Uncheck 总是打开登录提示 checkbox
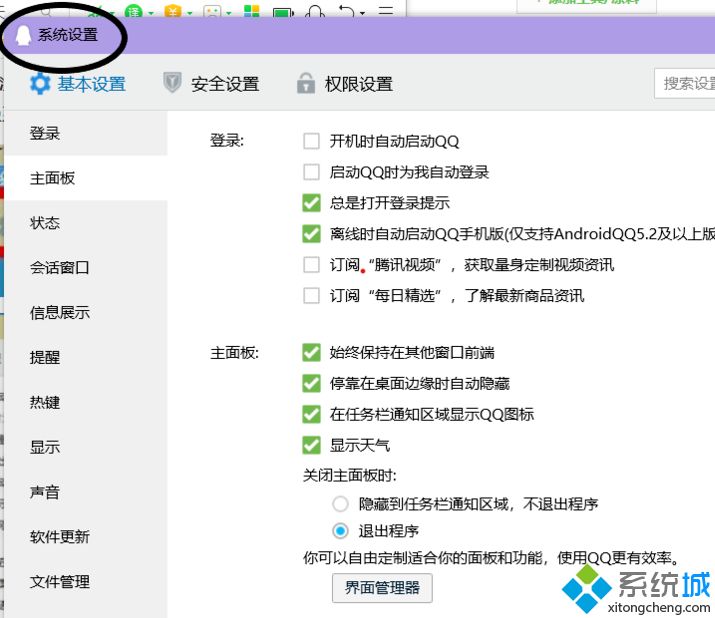This screenshot has height=618, width=715. (311, 203)
